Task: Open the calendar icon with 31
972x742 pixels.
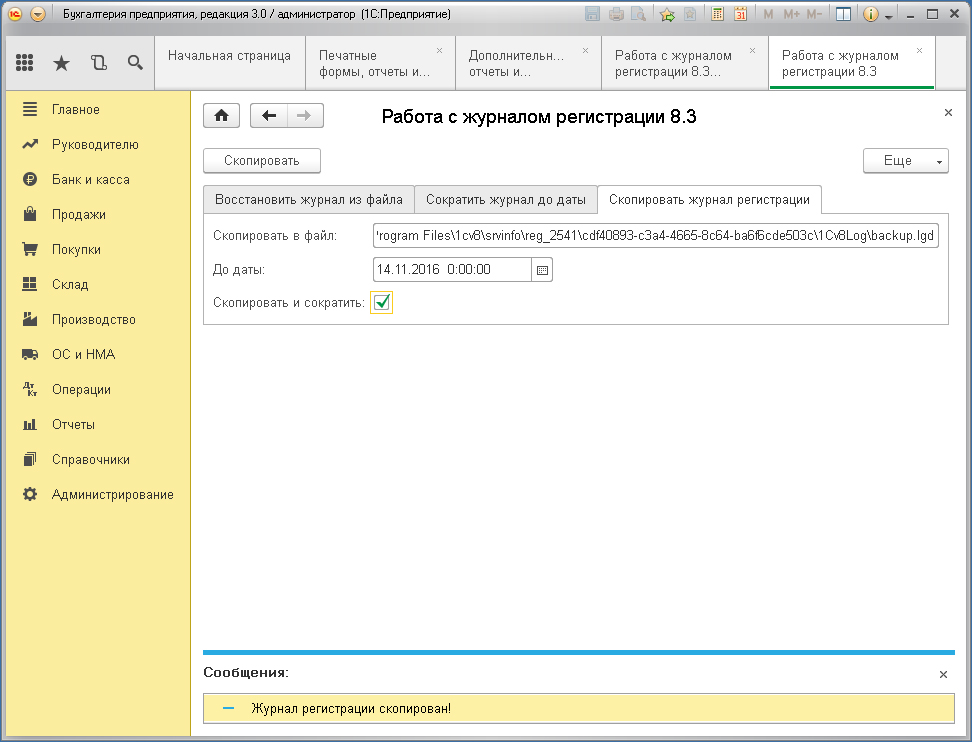Action: [740, 14]
